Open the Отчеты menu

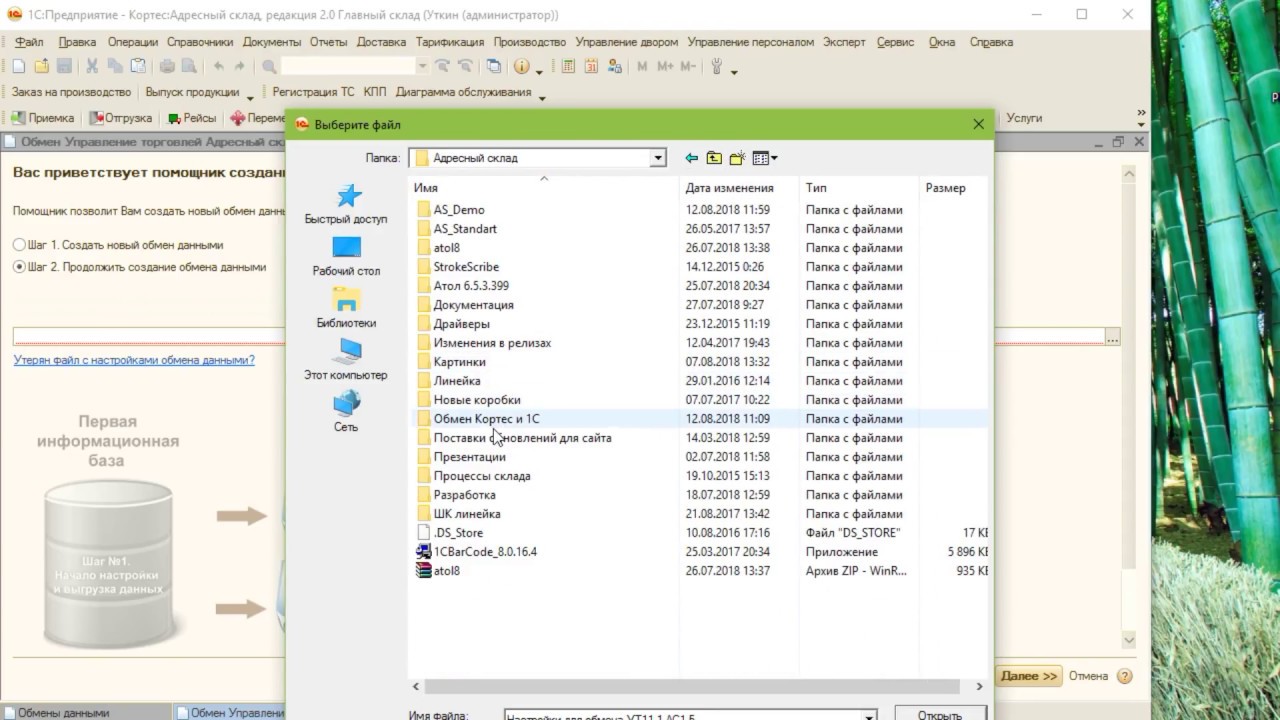coord(328,42)
